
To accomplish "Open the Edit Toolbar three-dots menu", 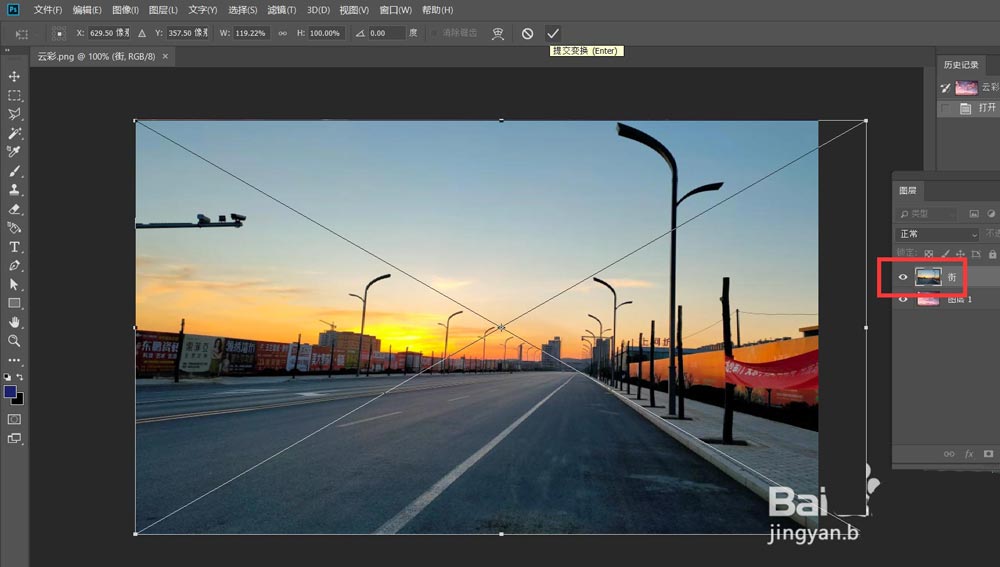I will 14,360.
